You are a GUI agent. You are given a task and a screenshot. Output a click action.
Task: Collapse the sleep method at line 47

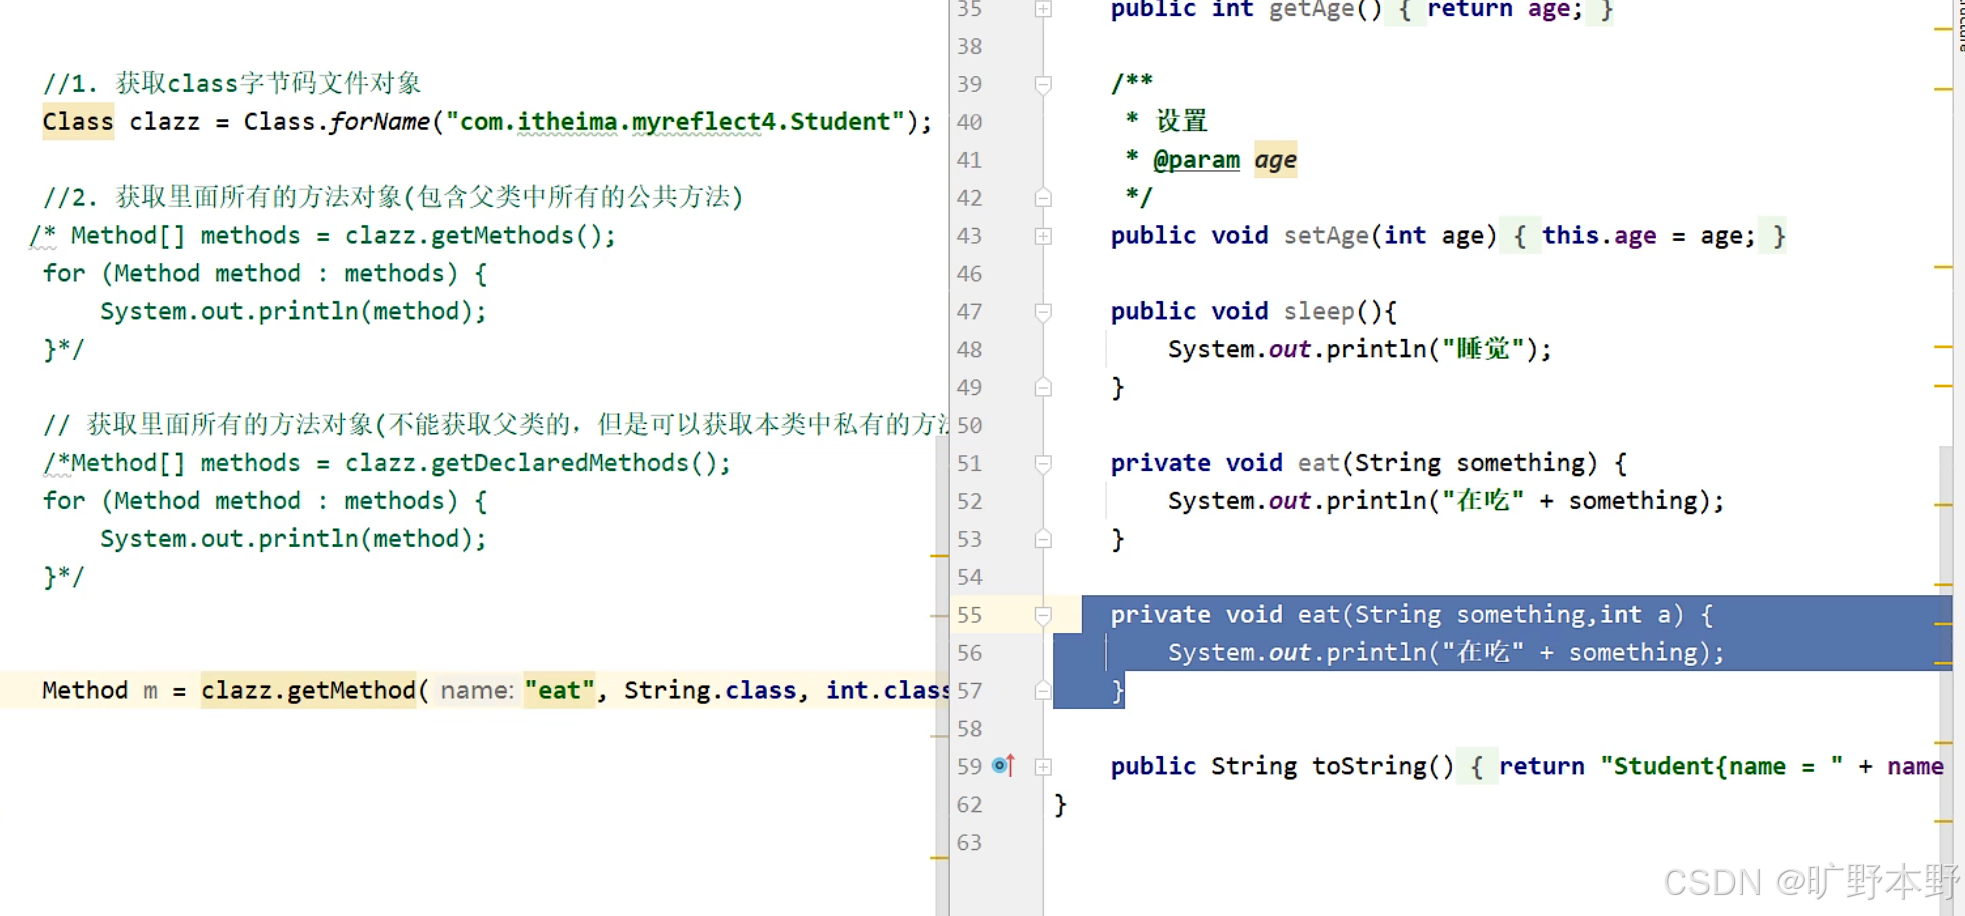click(1043, 312)
